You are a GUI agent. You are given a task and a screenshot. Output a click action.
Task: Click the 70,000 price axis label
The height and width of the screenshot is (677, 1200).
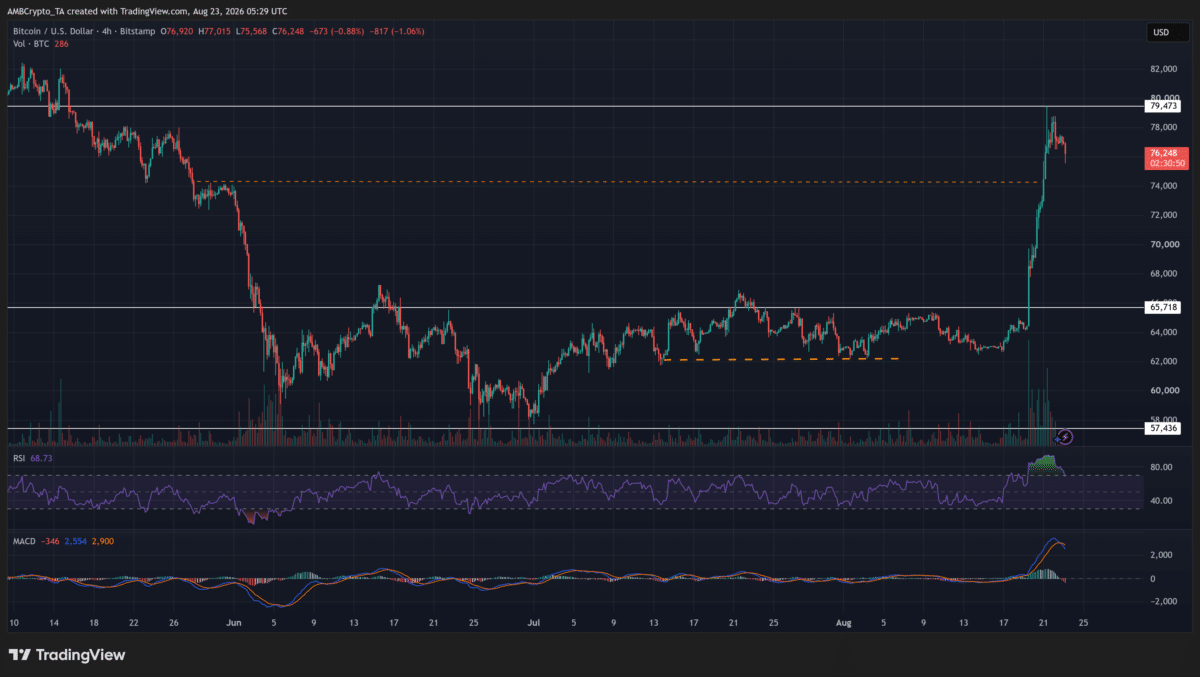coord(1162,244)
